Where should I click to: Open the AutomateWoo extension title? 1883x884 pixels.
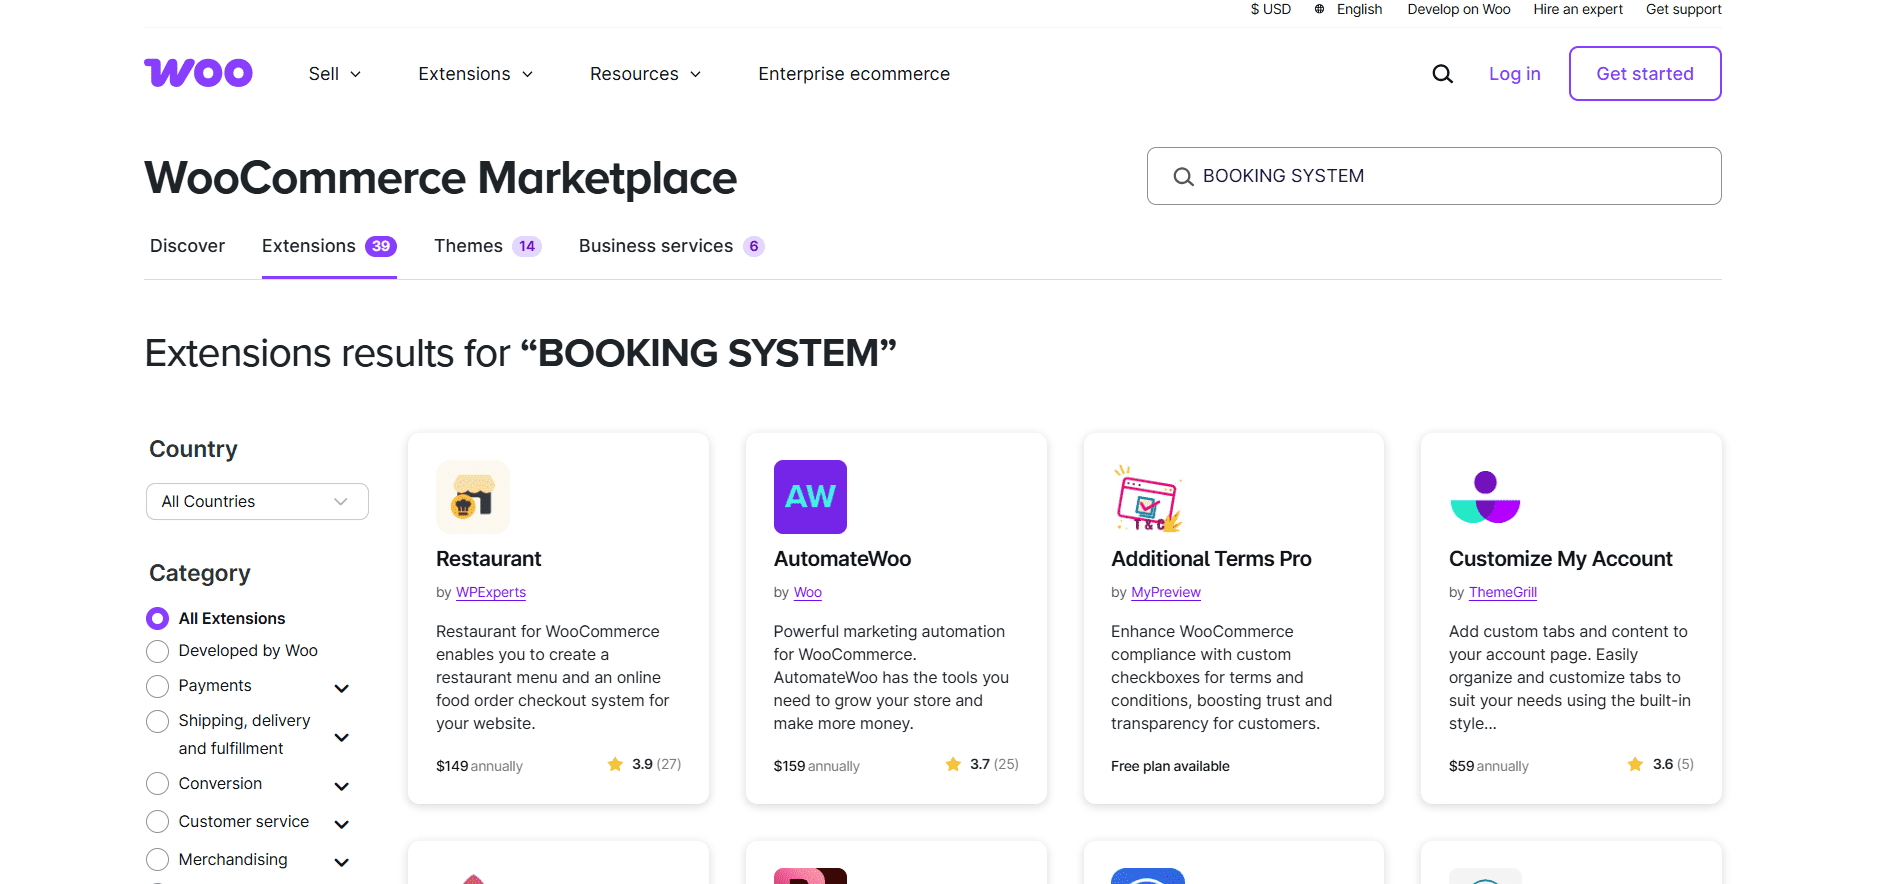(x=842, y=559)
